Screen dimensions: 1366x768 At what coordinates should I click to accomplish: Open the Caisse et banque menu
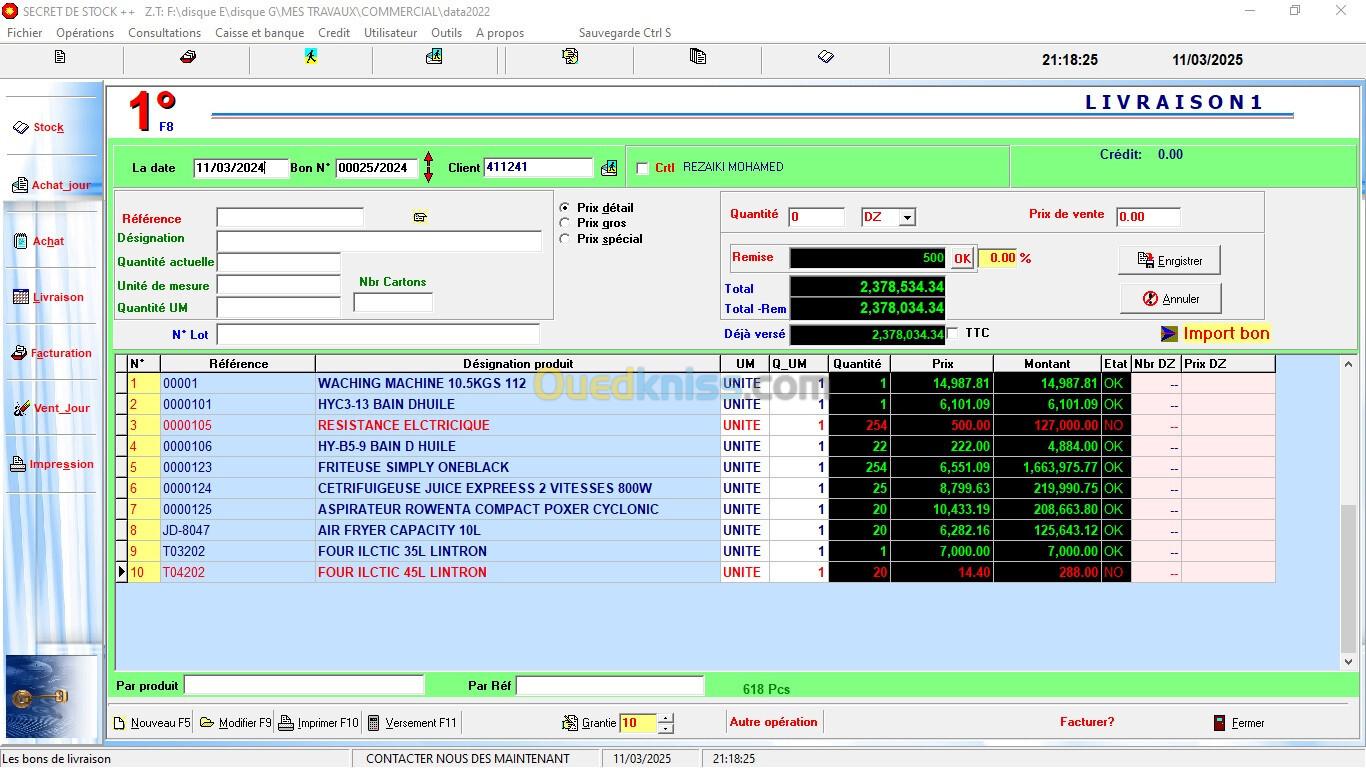259,33
